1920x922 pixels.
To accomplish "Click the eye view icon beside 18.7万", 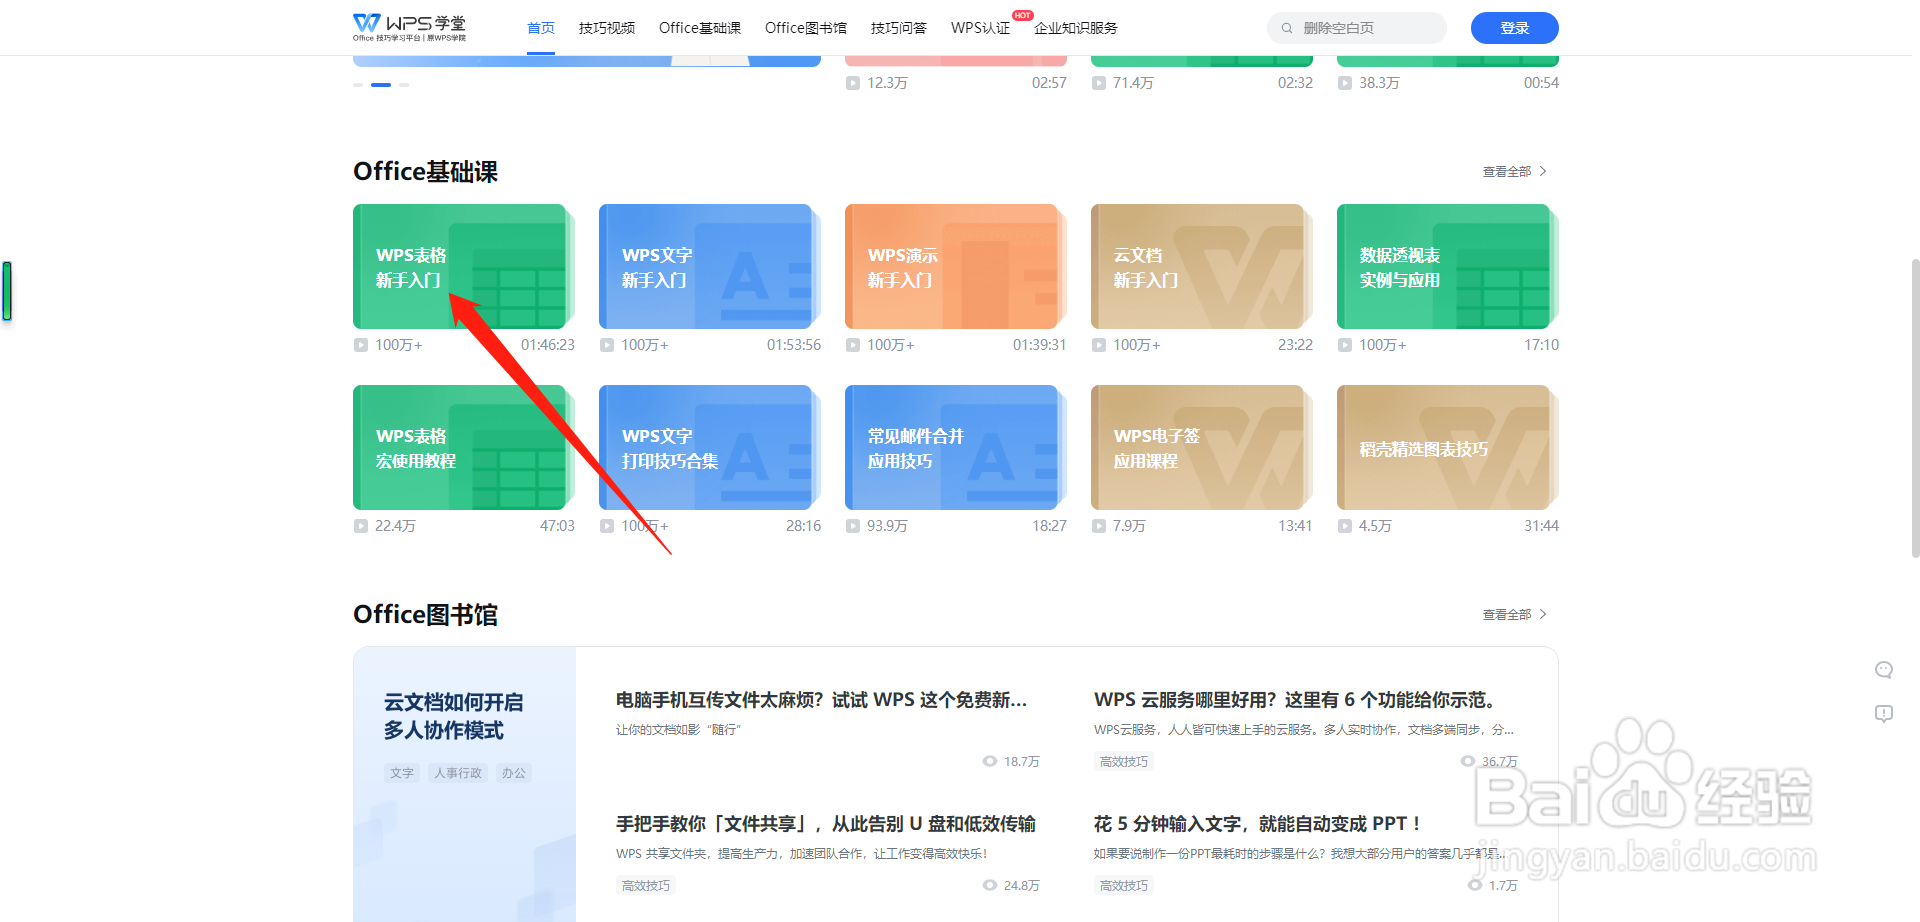I will (x=990, y=762).
